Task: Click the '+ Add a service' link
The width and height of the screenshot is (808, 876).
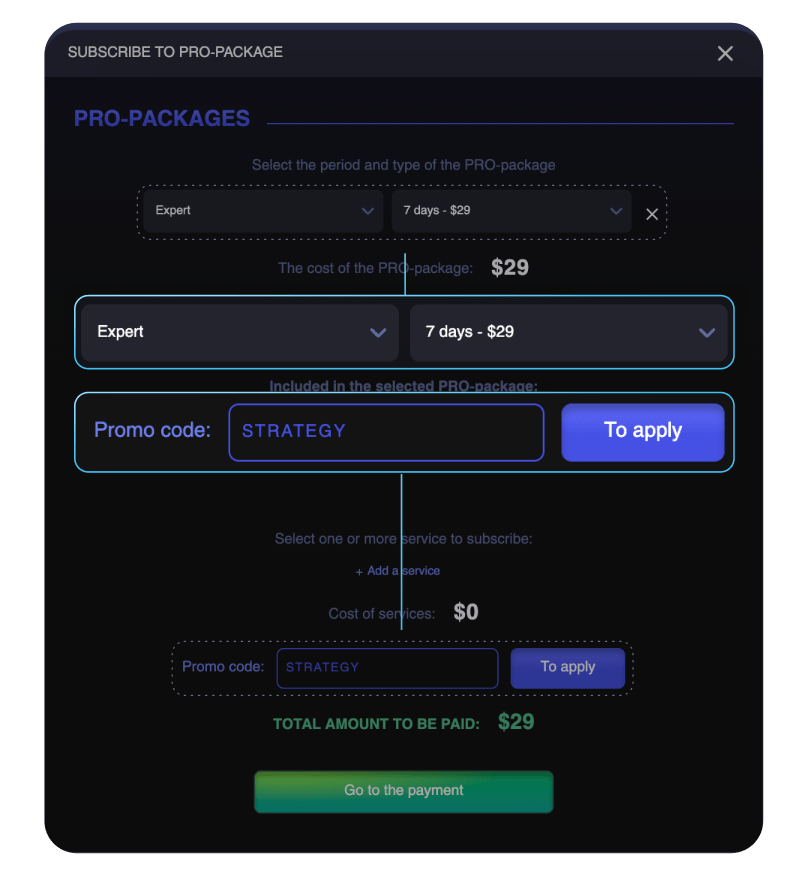Action: coord(398,571)
